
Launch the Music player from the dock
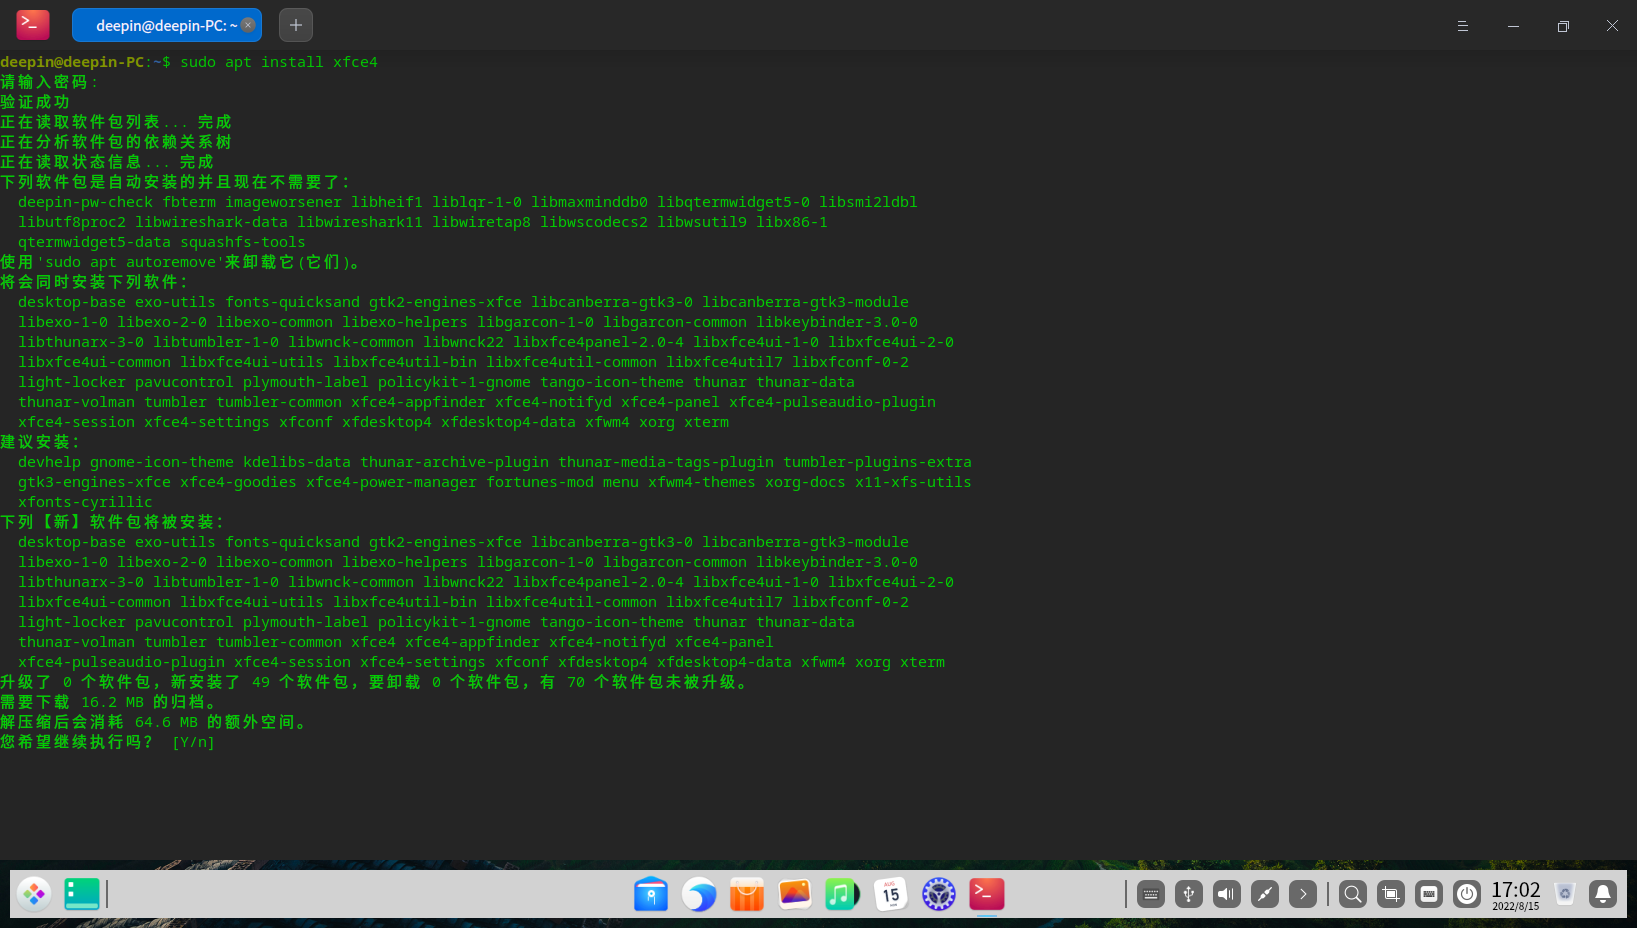(x=843, y=894)
